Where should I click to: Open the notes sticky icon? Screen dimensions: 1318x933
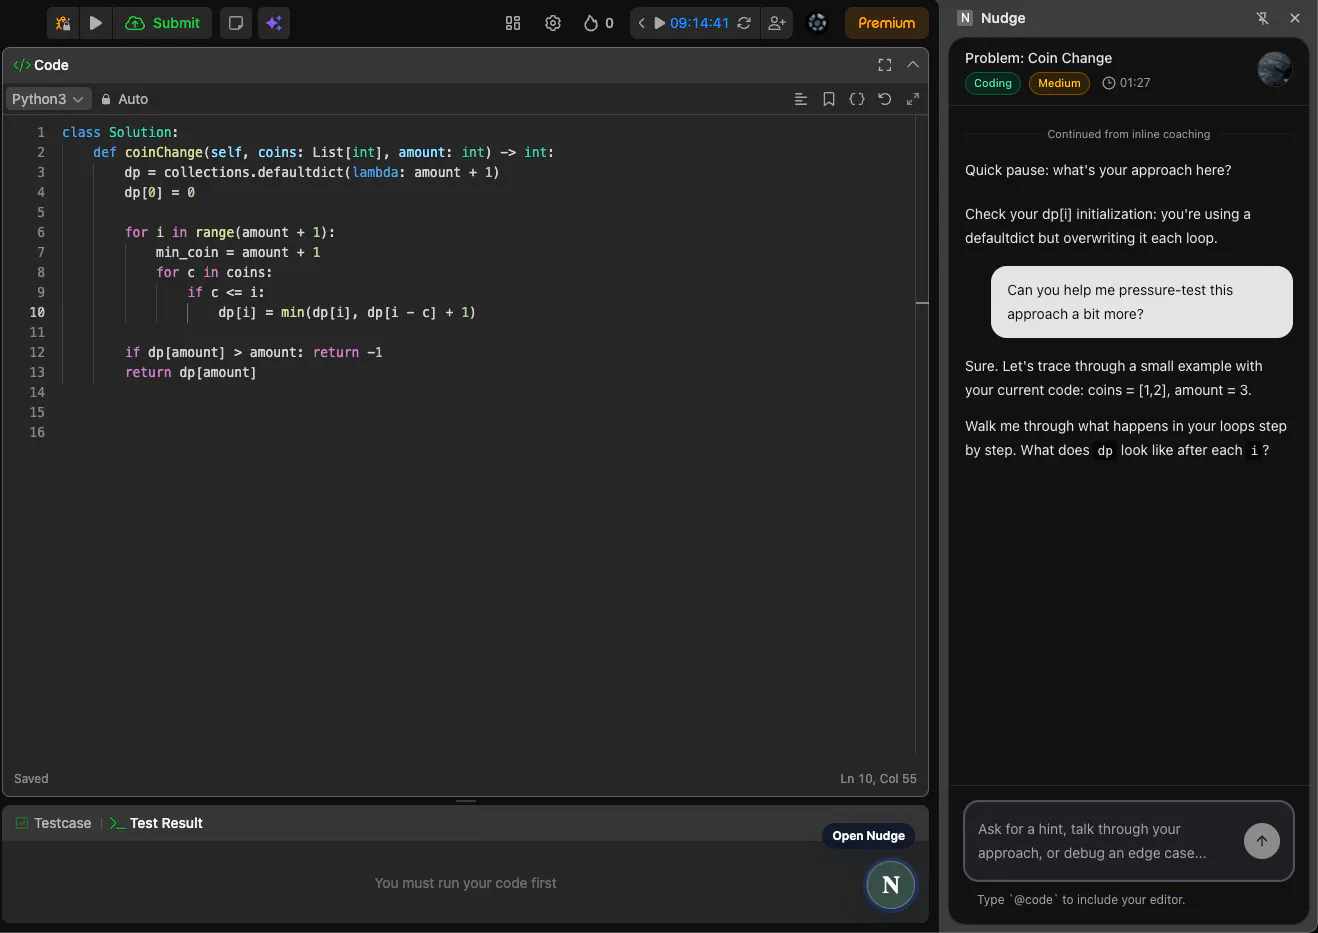click(236, 23)
